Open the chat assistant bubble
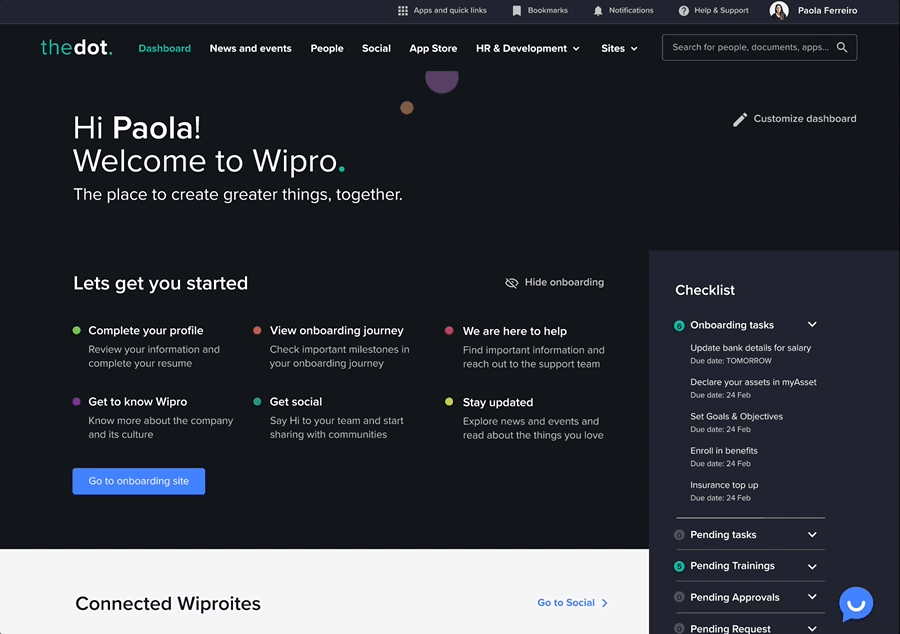The width and height of the screenshot is (900, 634). coord(856,604)
